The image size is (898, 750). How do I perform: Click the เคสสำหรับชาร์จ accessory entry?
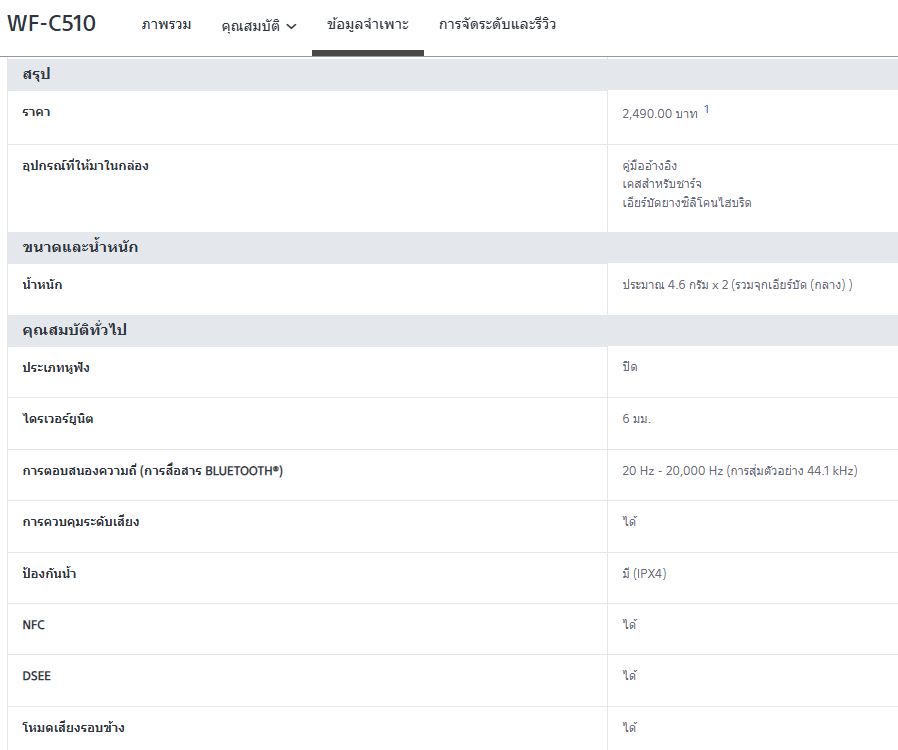(662, 184)
